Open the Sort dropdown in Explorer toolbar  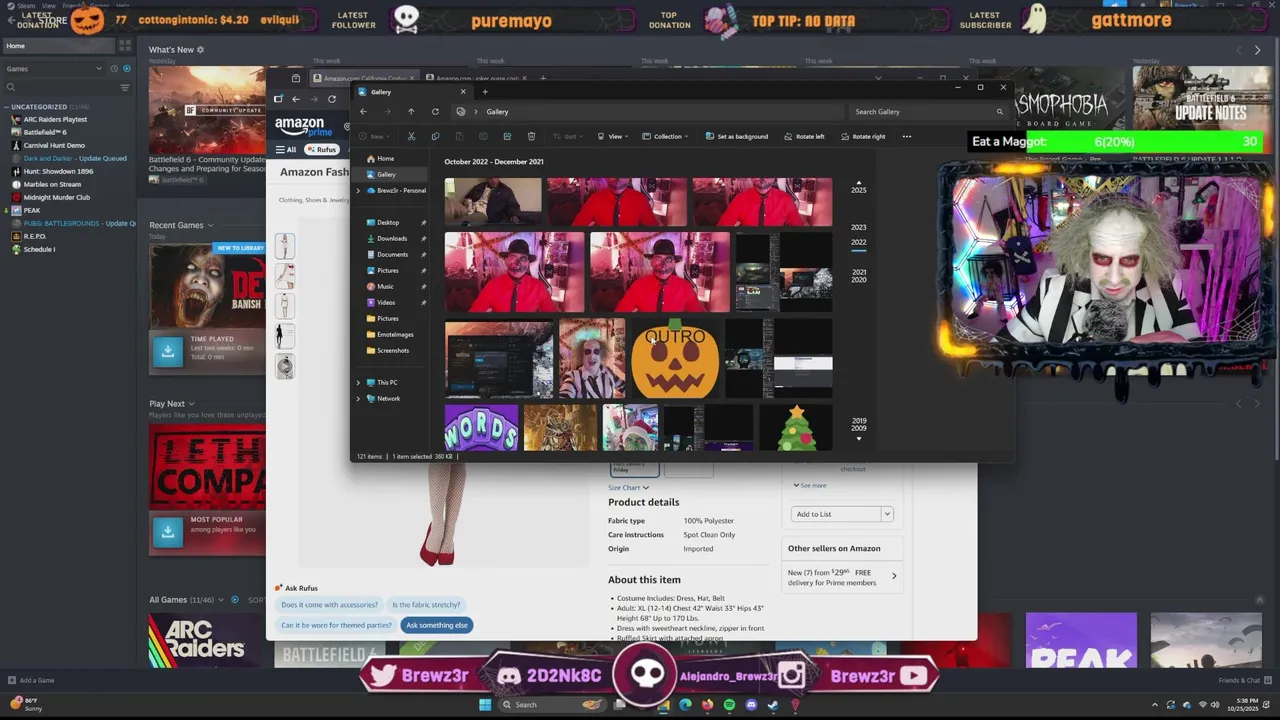(x=569, y=137)
